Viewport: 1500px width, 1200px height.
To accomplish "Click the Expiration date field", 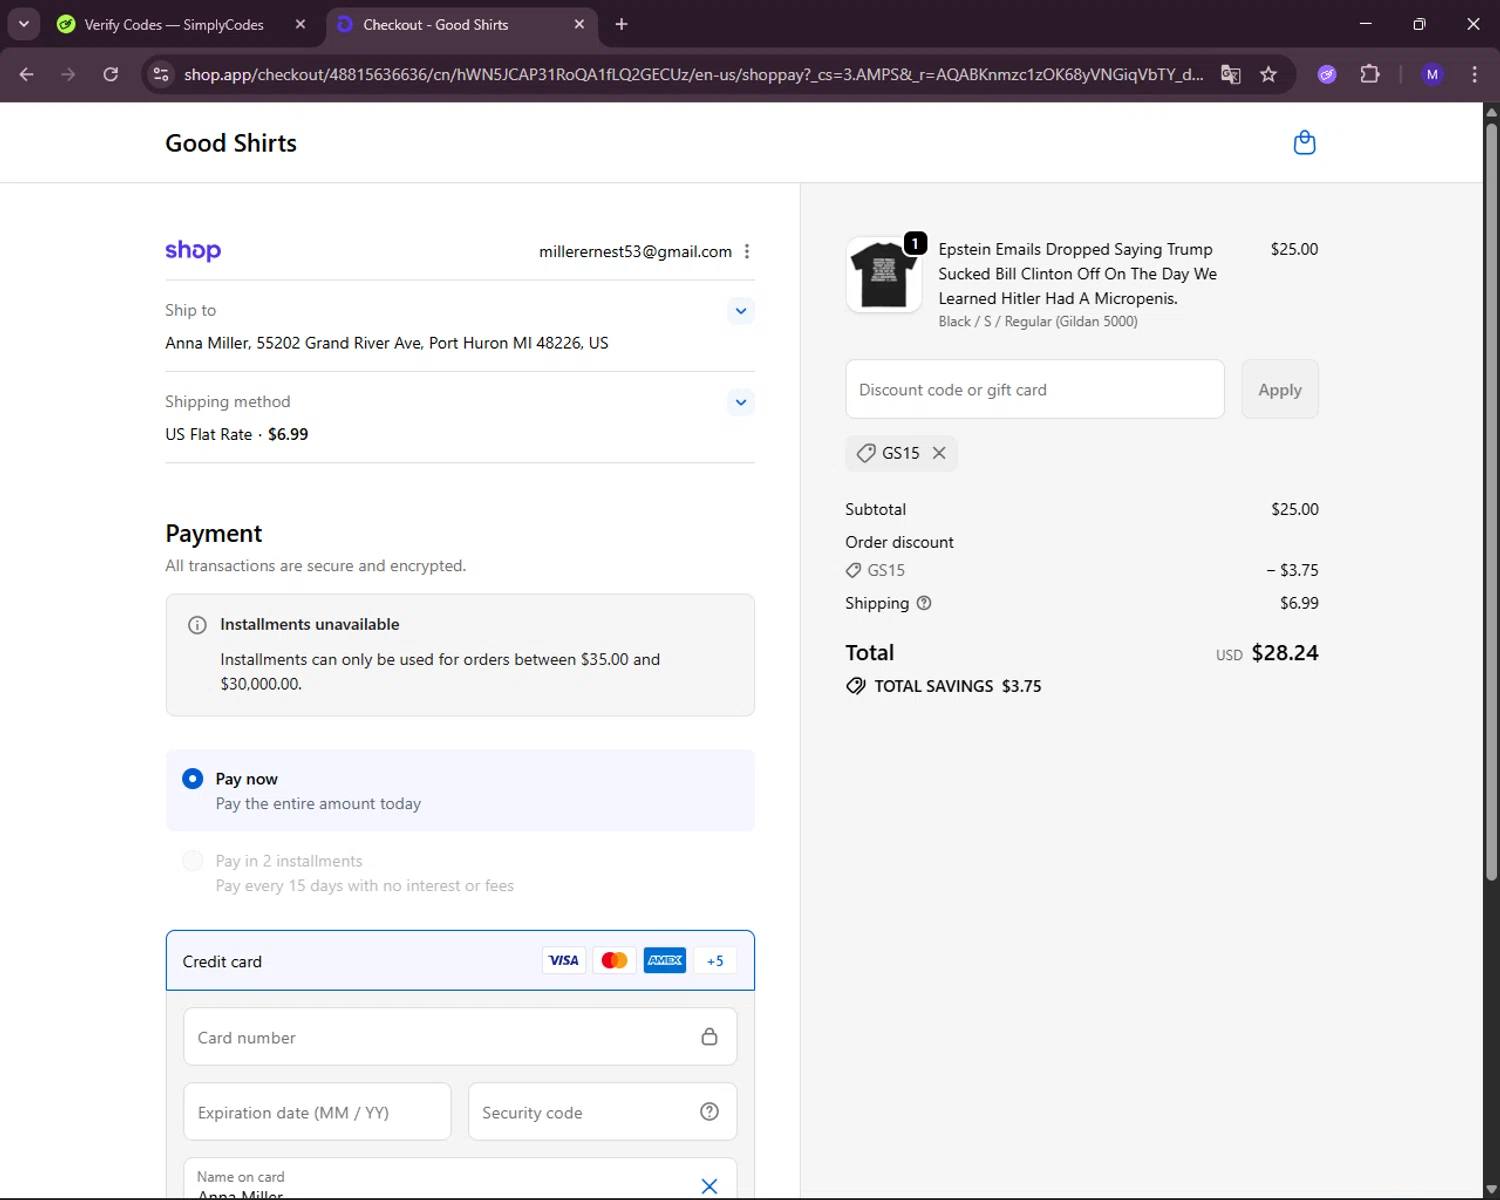I will click(317, 1112).
